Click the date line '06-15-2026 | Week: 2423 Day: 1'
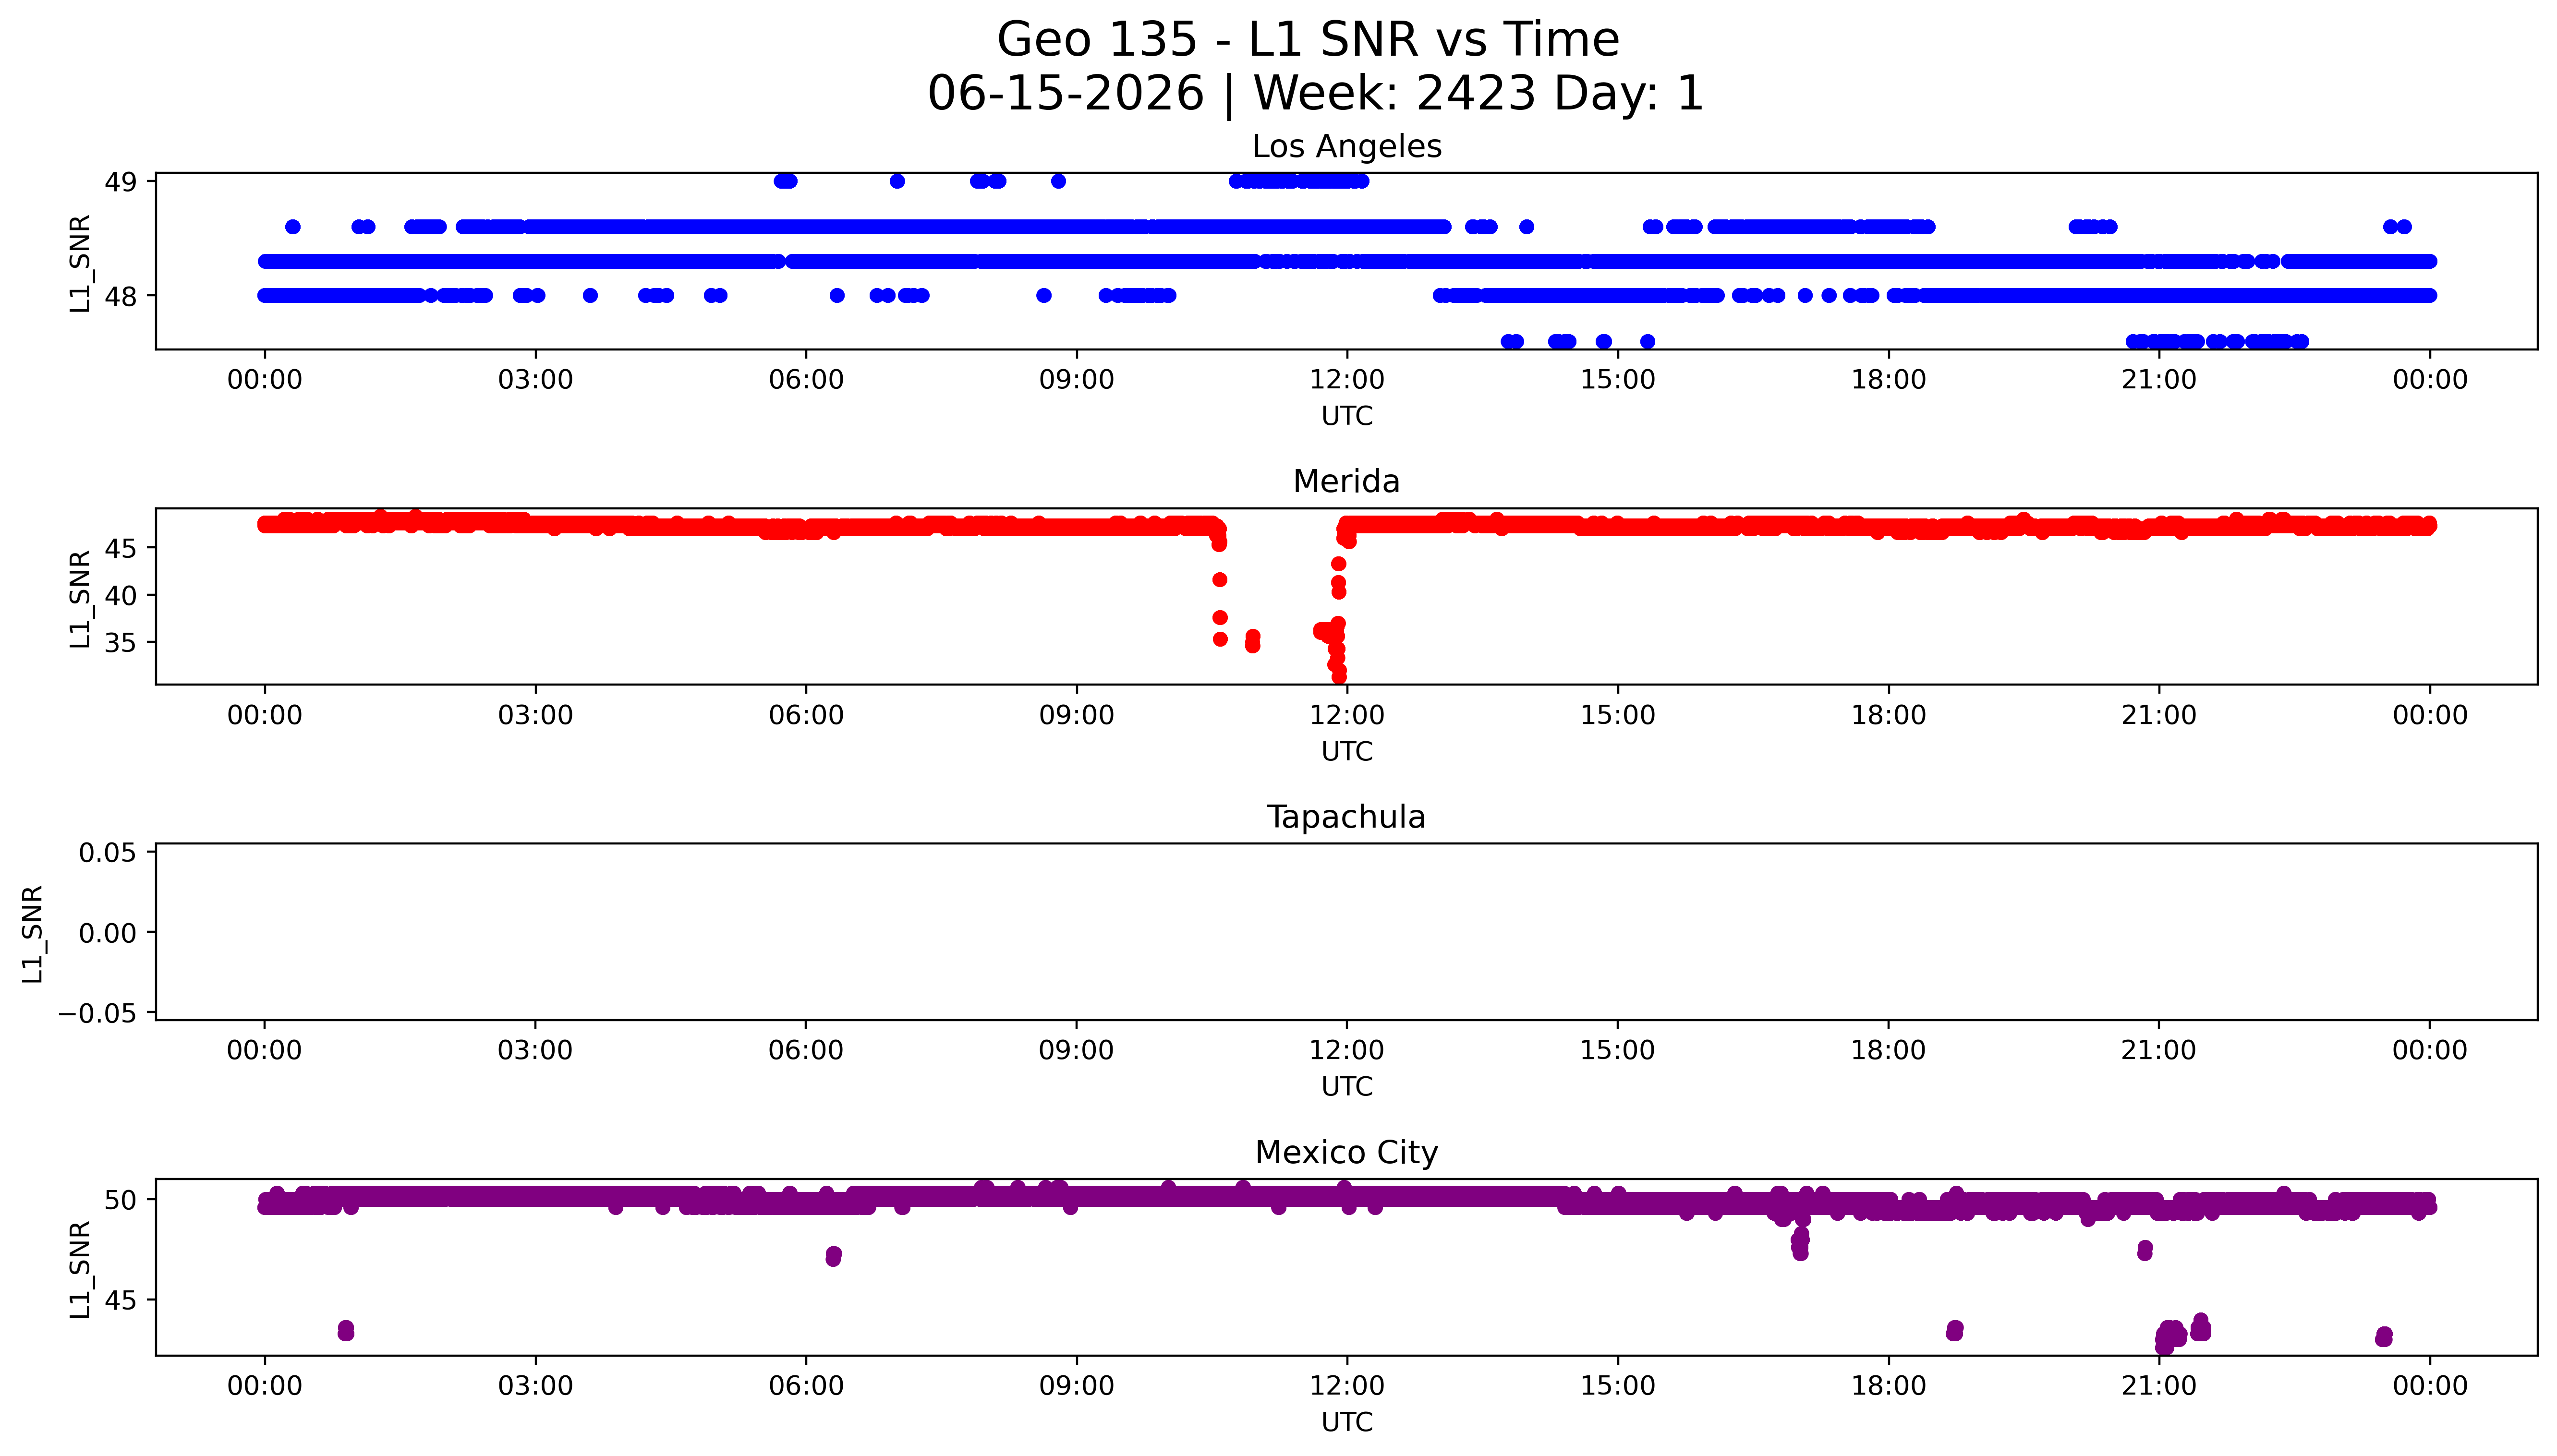The height and width of the screenshot is (1456, 2557). point(1315,93)
